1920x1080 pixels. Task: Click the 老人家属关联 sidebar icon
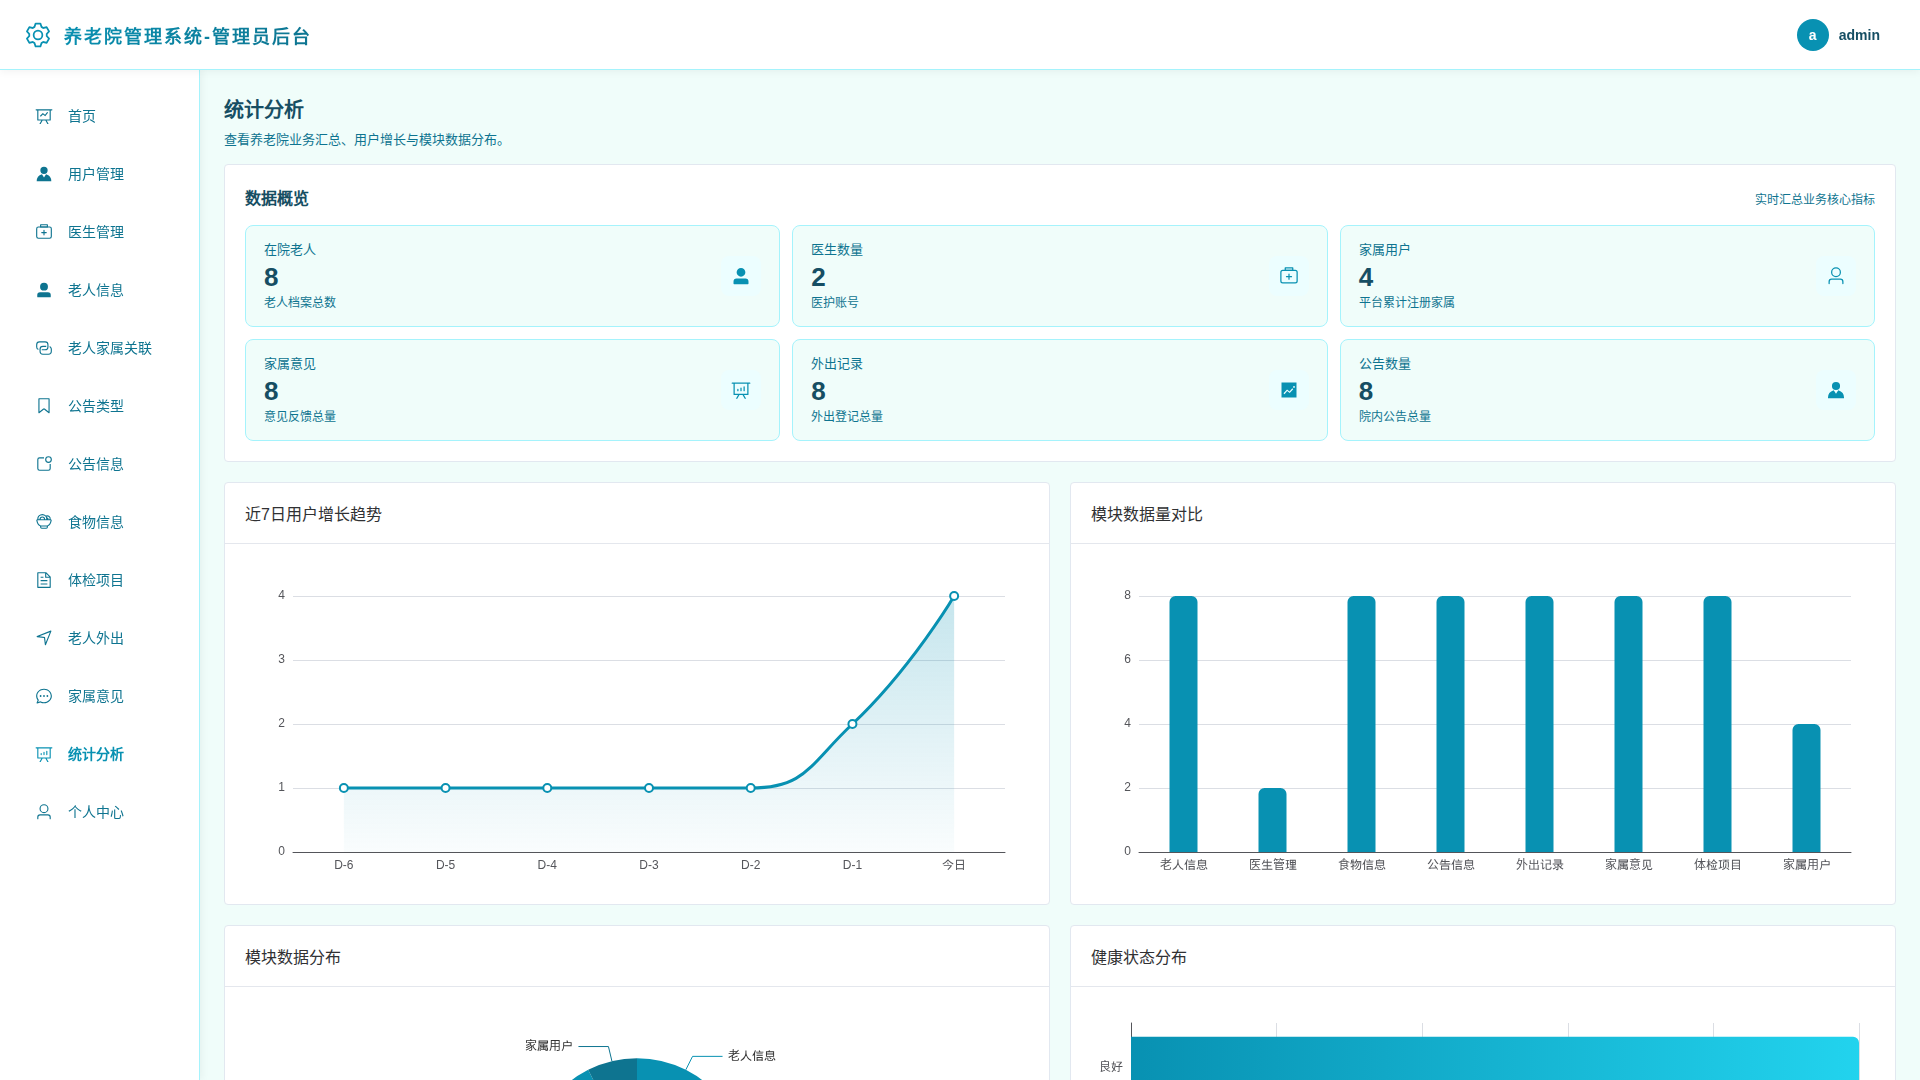click(x=44, y=348)
